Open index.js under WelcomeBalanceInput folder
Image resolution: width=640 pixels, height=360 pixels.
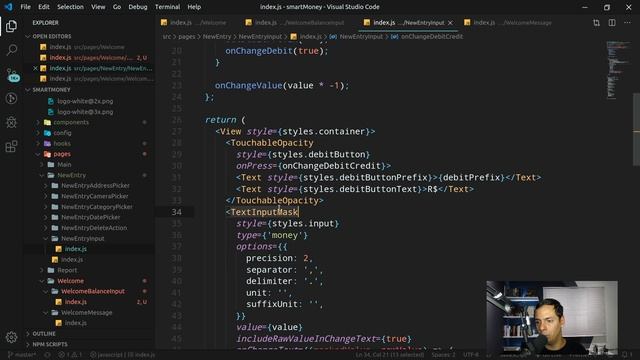tap(76, 302)
